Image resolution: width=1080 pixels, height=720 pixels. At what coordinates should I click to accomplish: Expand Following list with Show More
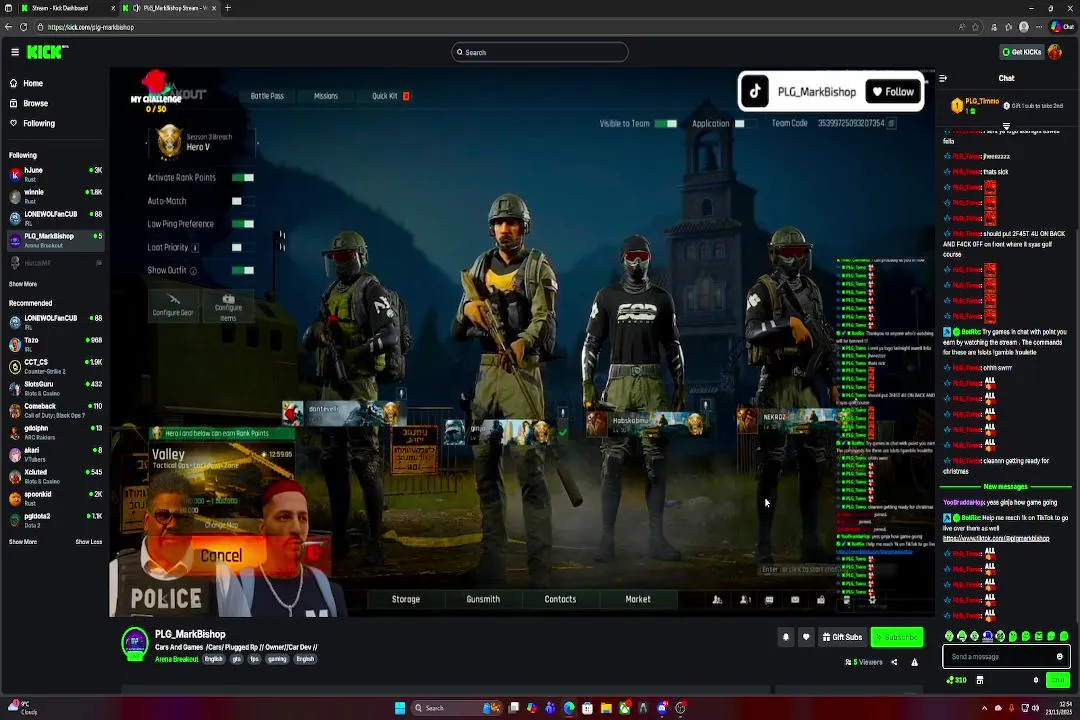pos(23,284)
